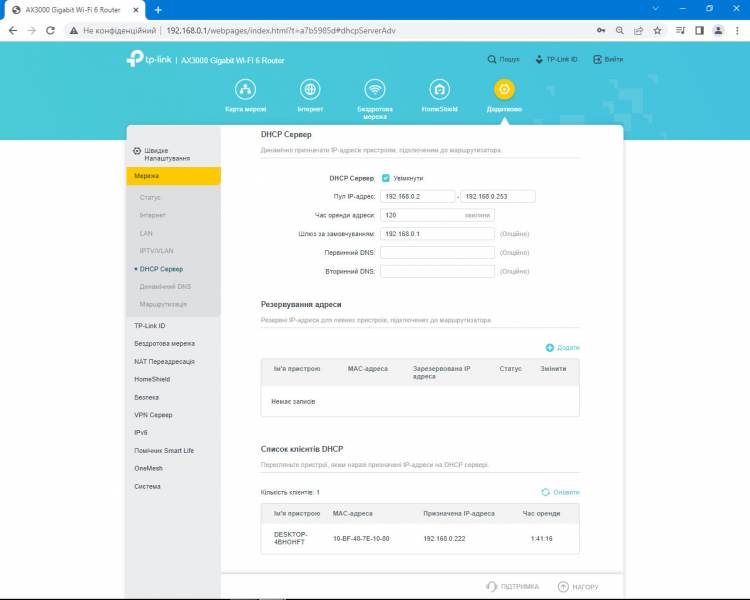Image resolution: width=750 pixels, height=600 pixels.
Task: Click the Primary DNS (Первинний DNS) field
Action: (x=437, y=253)
